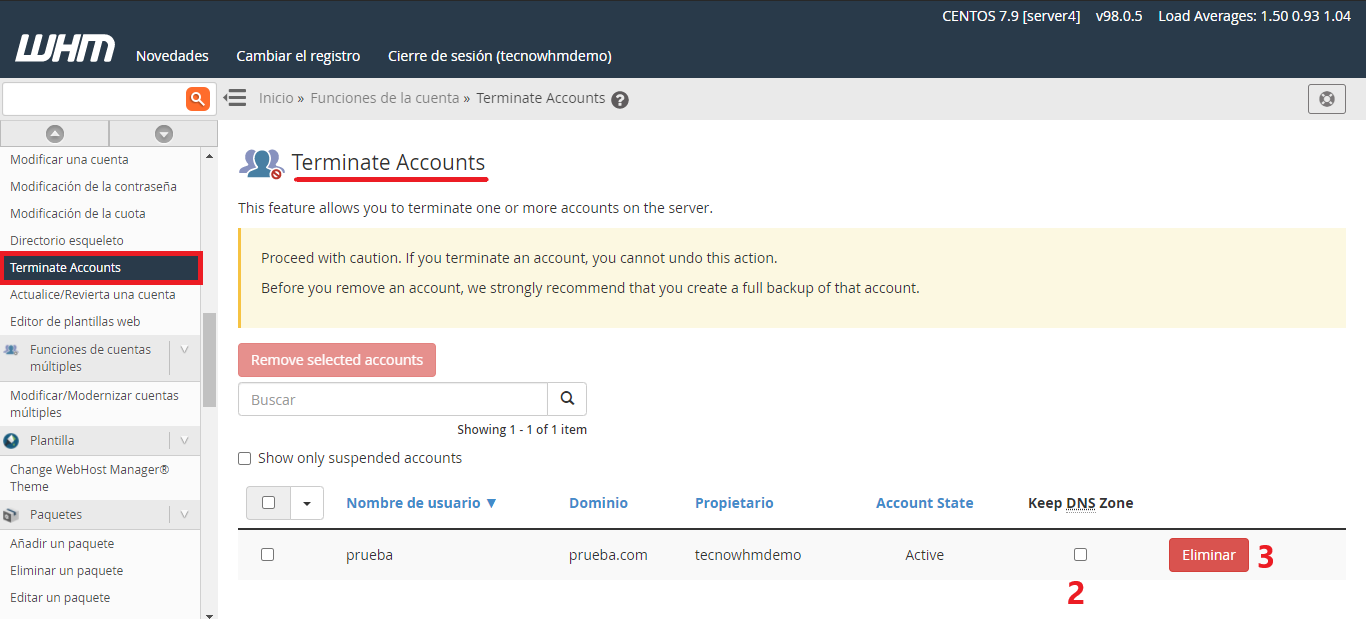The image size is (1366, 619).
Task: Collapse the Paquetes sidebar section
Action: click(x=184, y=515)
